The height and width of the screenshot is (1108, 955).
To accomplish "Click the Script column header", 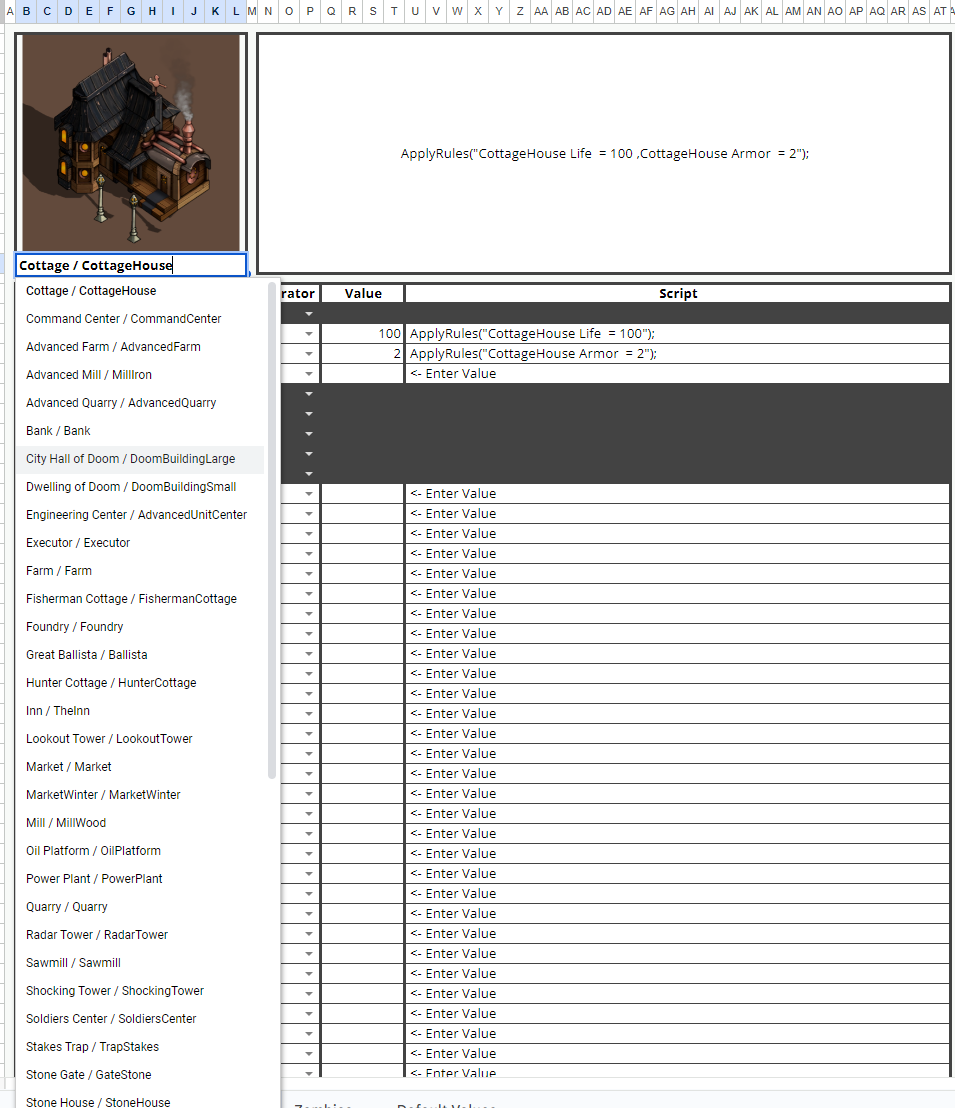I will [x=677, y=293].
